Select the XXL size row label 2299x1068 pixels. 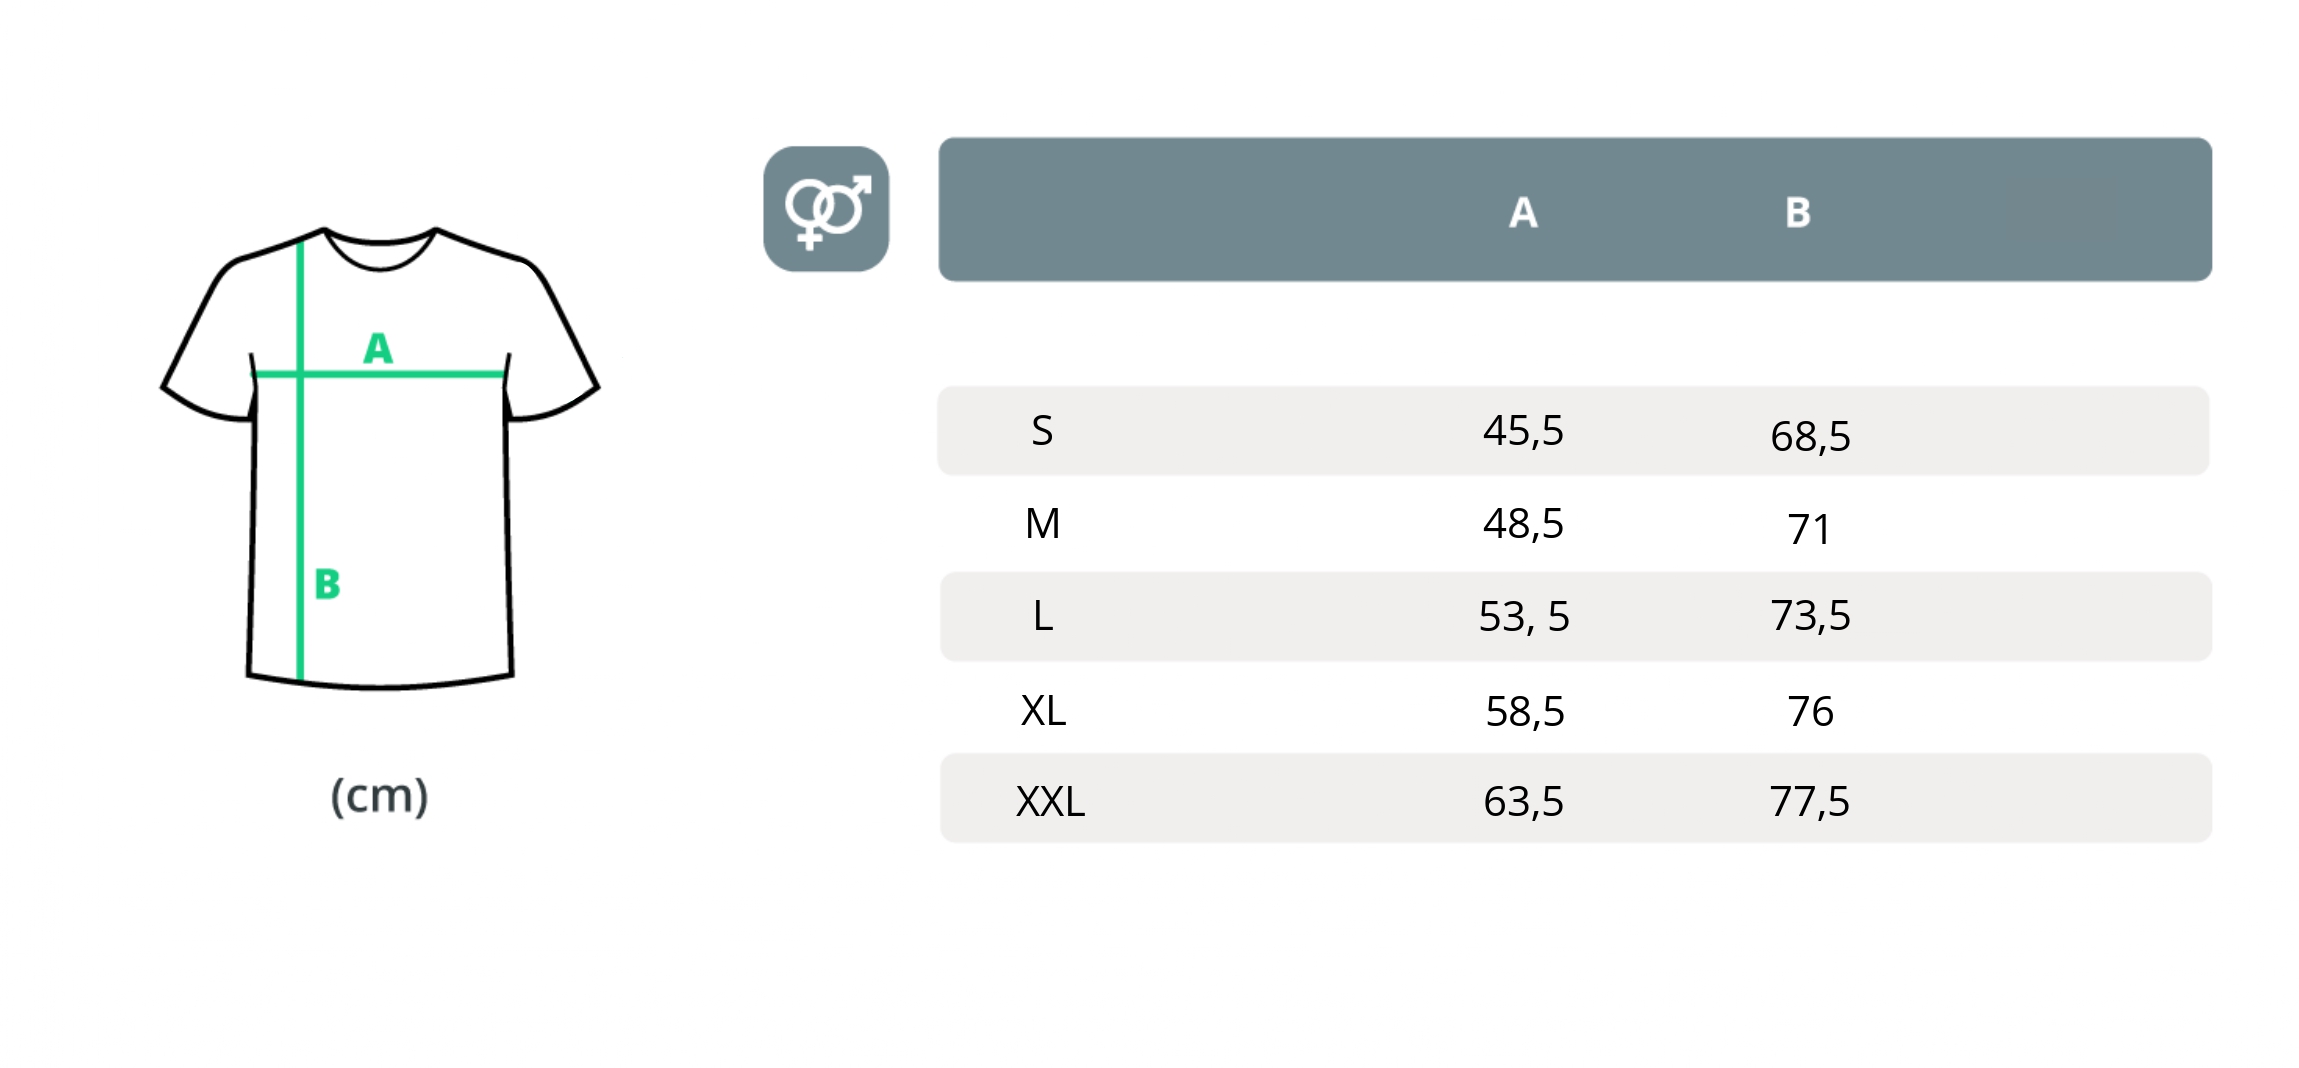pyautogui.click(x=1050, y=802)
